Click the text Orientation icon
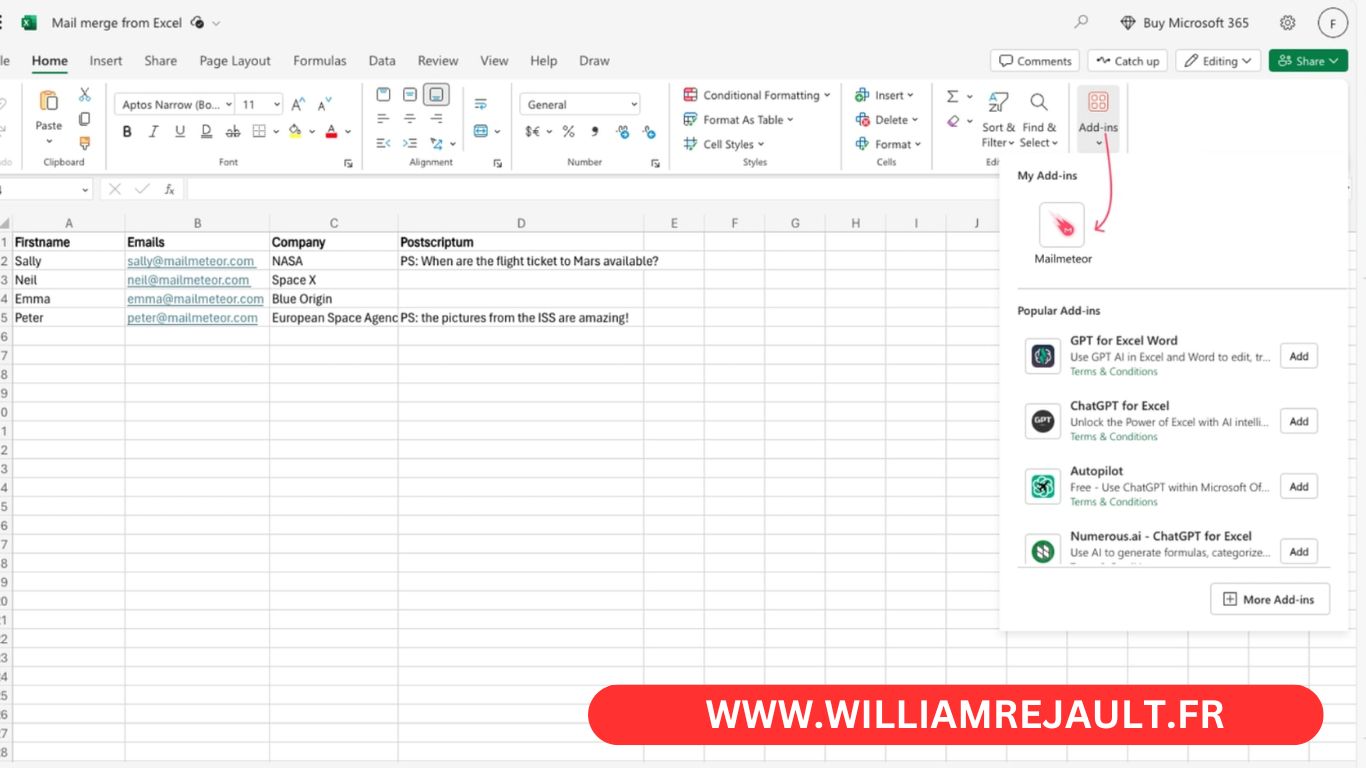The image size is (1366, 768). [x=436, y=143]
